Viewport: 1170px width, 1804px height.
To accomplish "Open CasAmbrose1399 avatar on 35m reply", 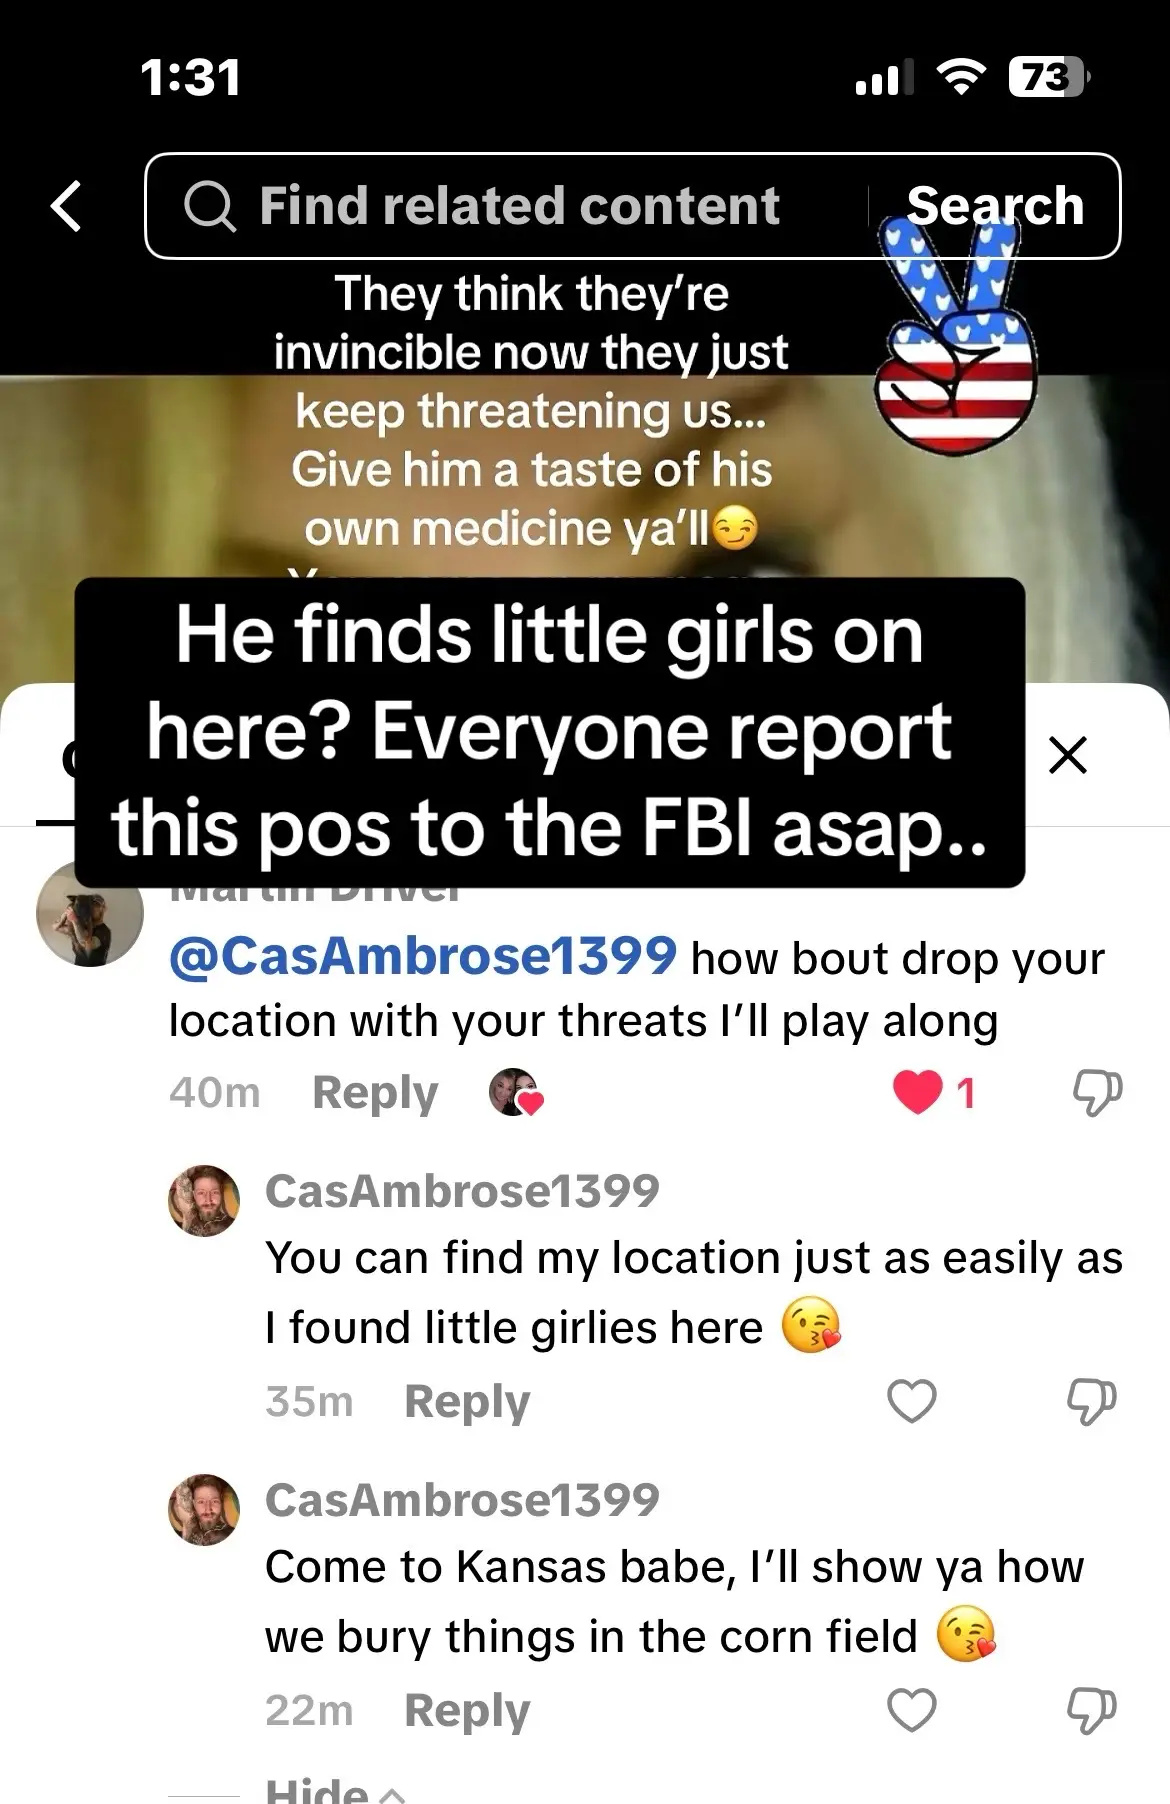I will coord(204,1200).
